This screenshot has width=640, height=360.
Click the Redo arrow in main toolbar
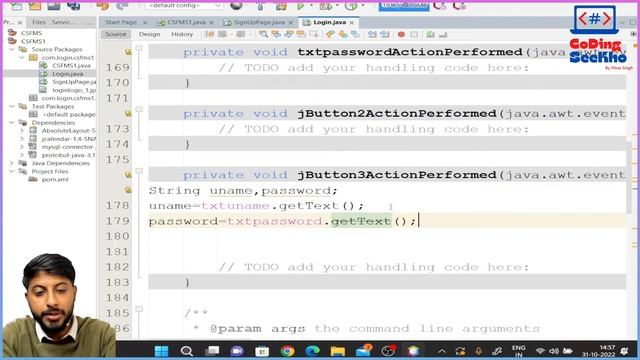point(122,6)
